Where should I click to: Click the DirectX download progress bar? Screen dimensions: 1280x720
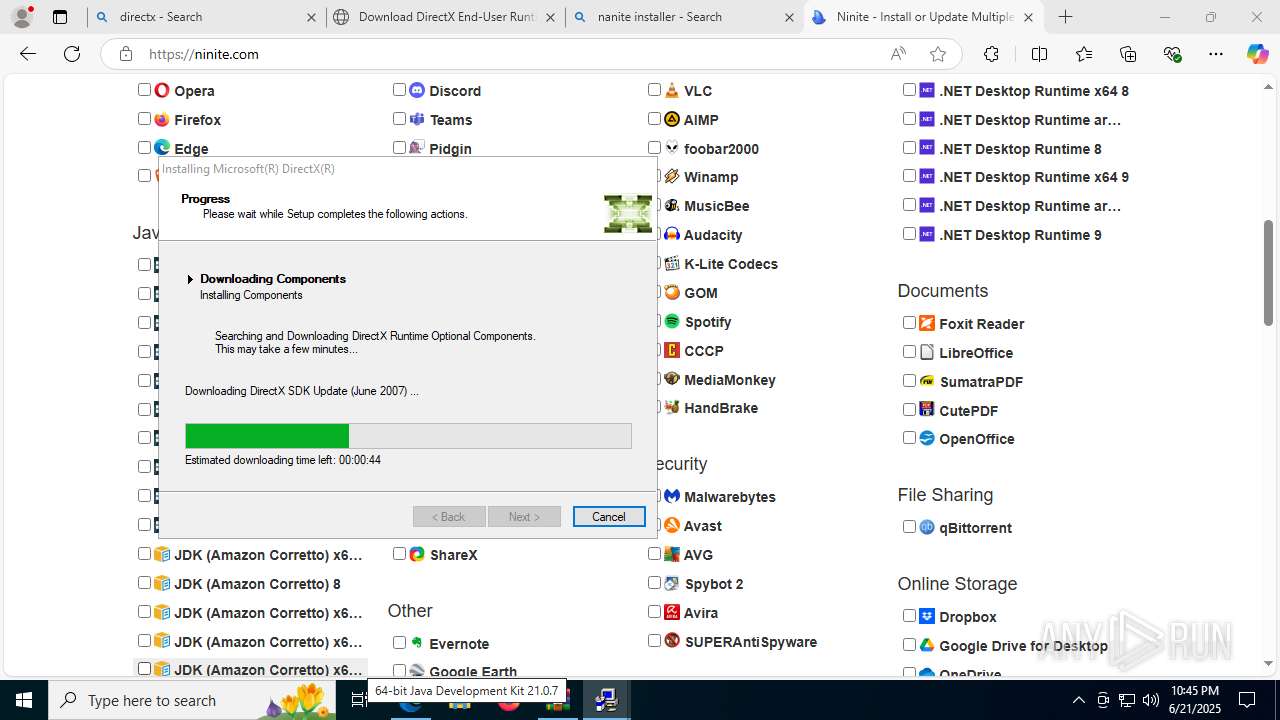408,436
